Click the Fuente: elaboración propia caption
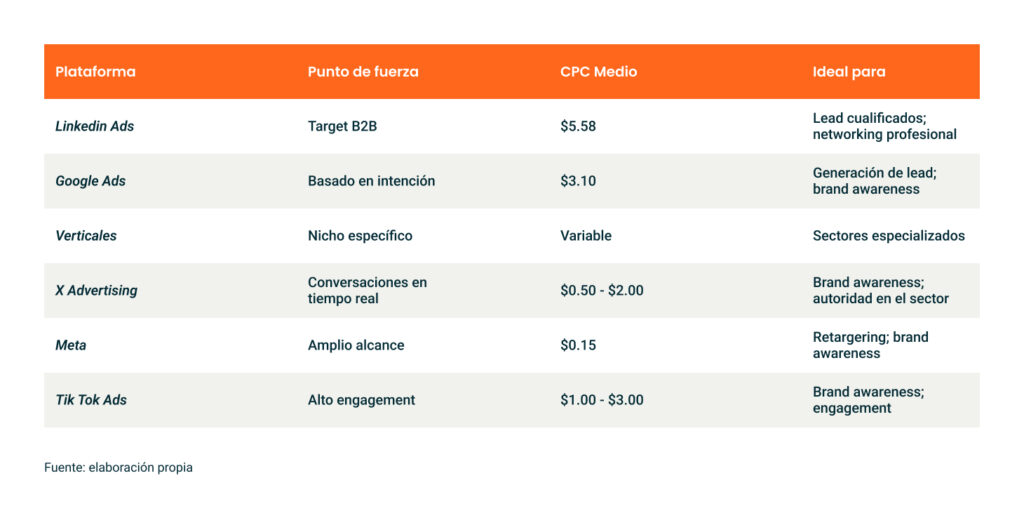Image resolution: width=1024 pixels, height=518 pixels. pos(118,467)
